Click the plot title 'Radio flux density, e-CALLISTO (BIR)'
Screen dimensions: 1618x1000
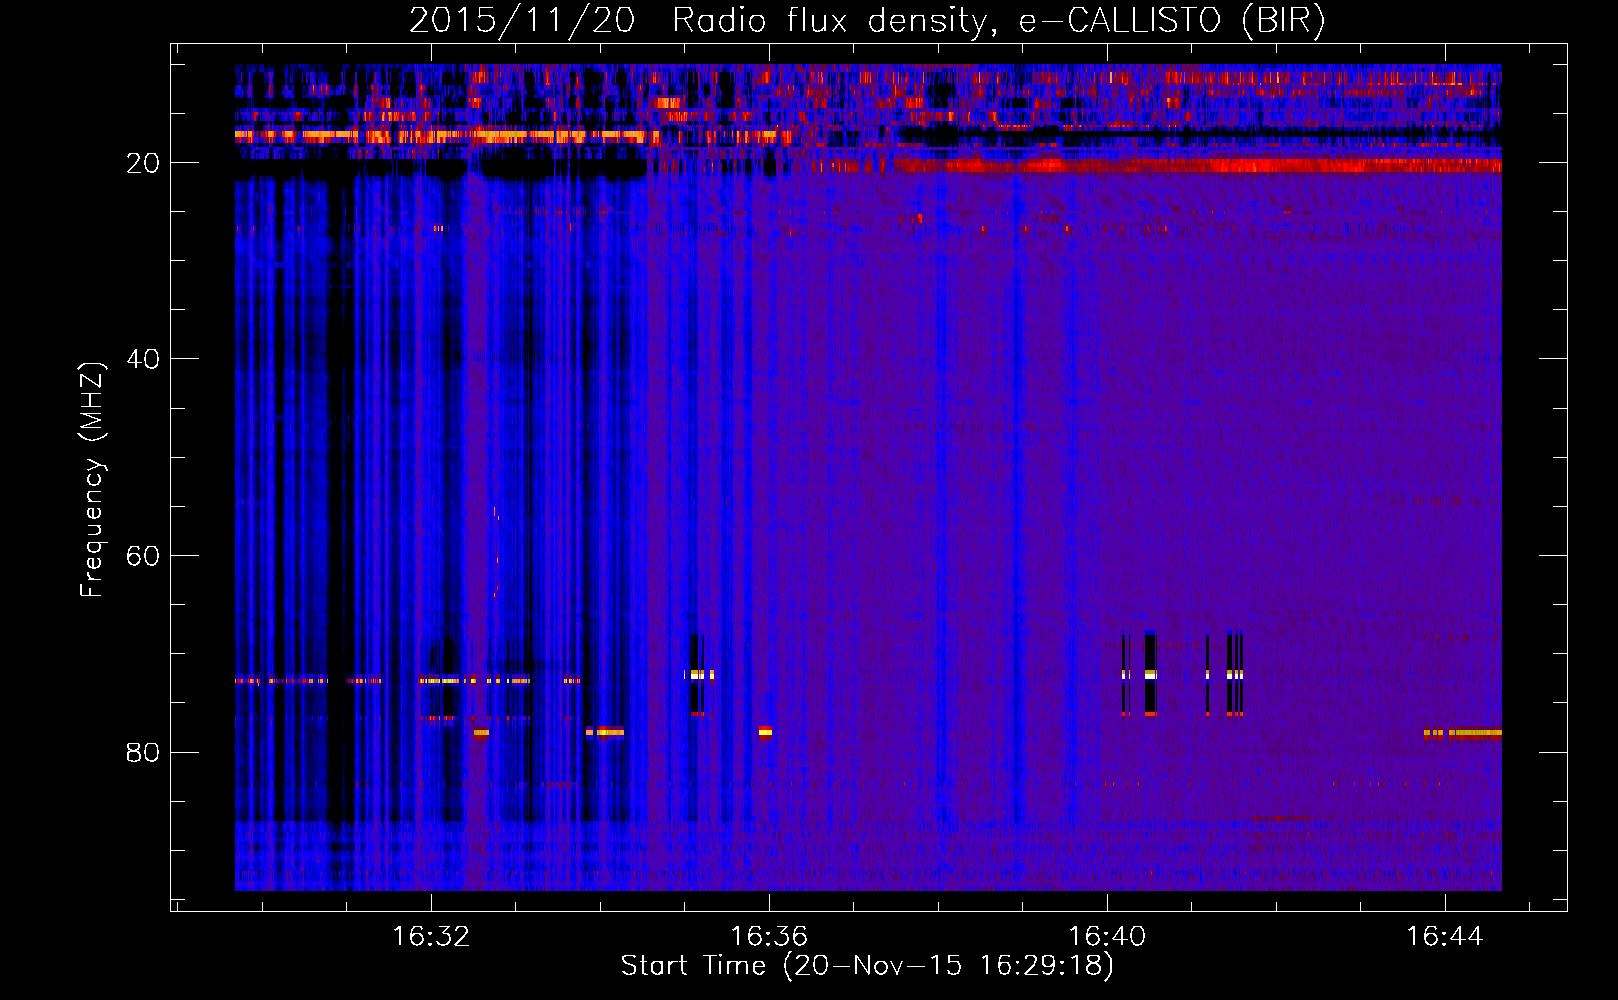[998, 21]
